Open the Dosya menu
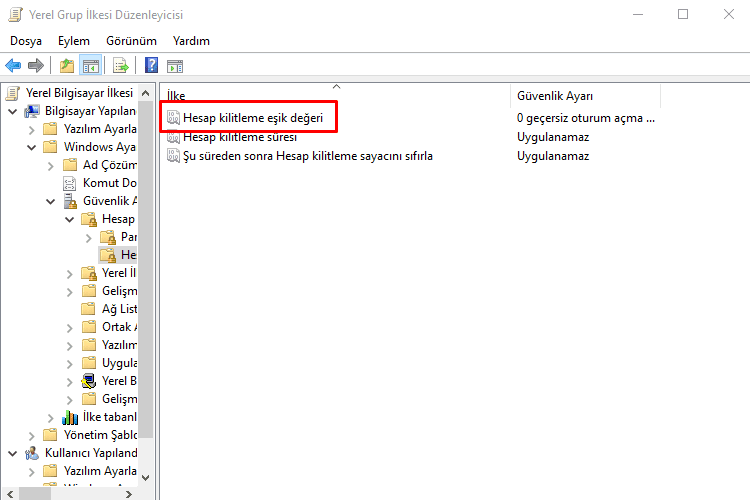The image size is (750, 500). click(27, 41)
